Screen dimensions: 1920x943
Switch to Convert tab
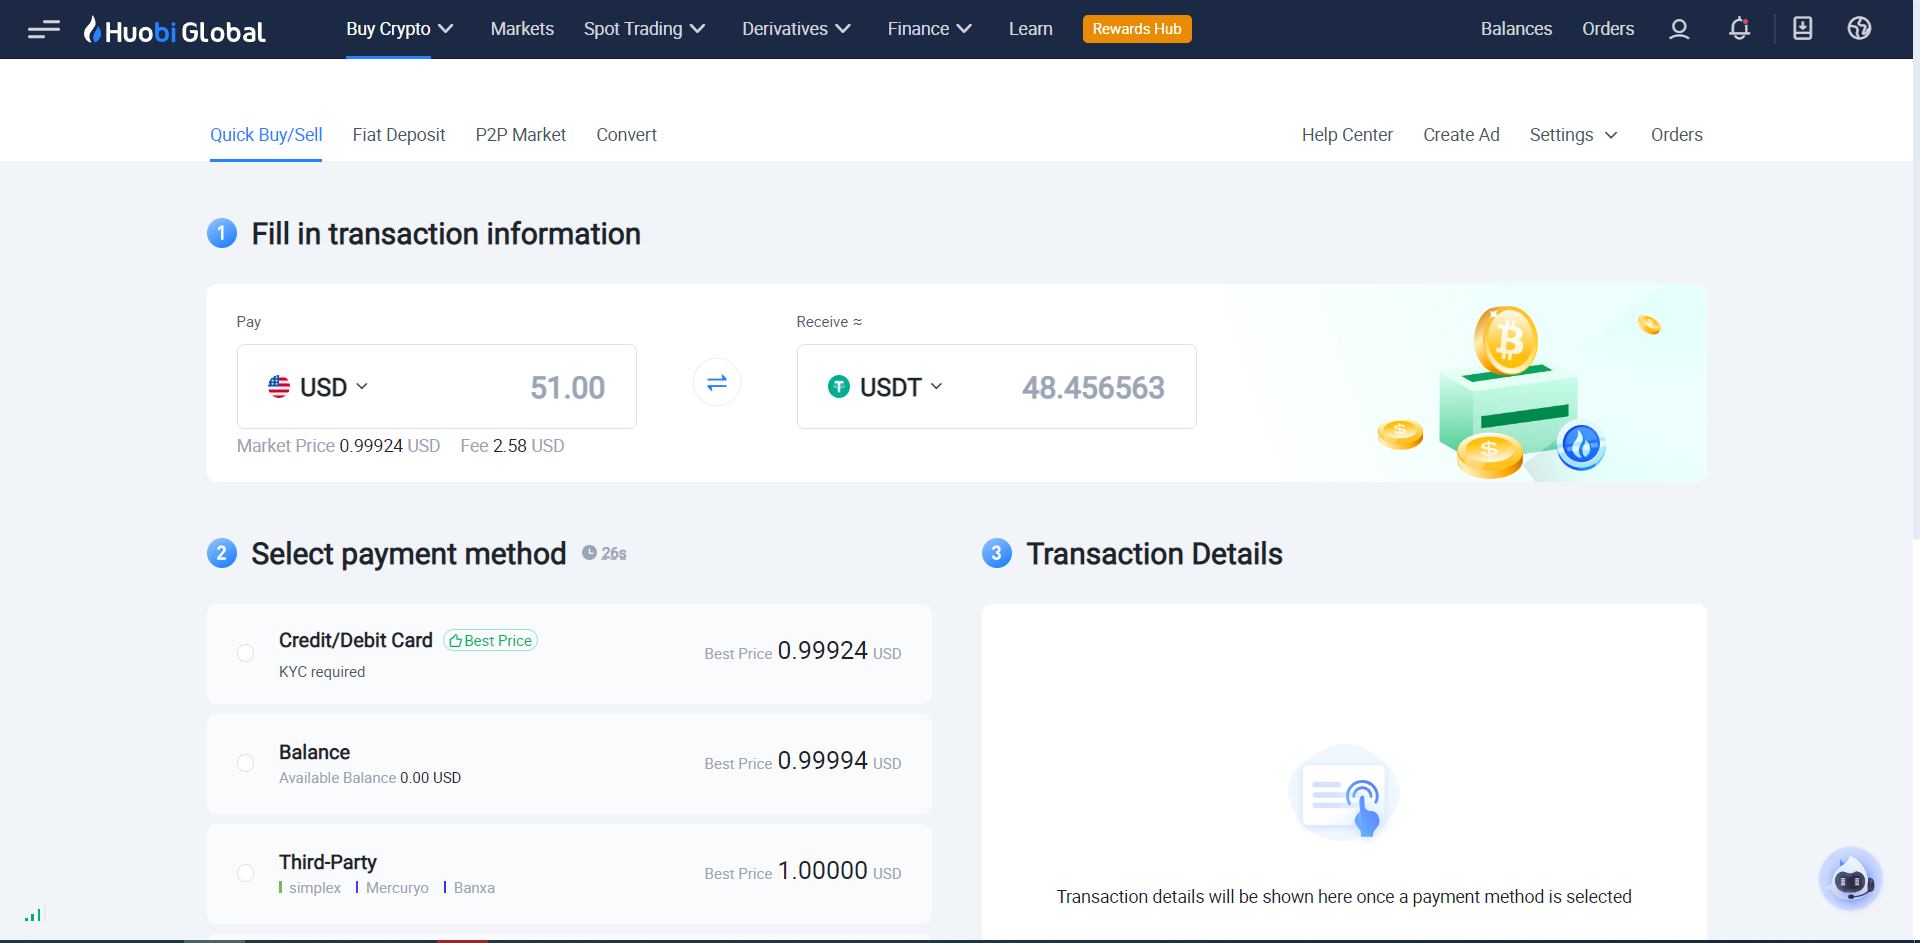[627, 135]
